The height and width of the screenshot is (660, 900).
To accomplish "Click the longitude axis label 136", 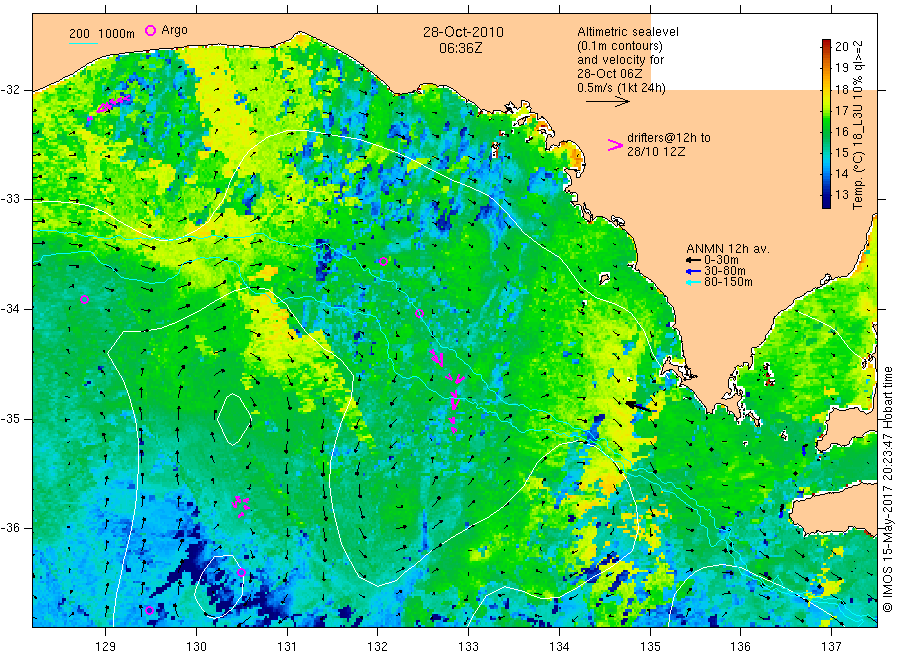I will click(740, 647).
